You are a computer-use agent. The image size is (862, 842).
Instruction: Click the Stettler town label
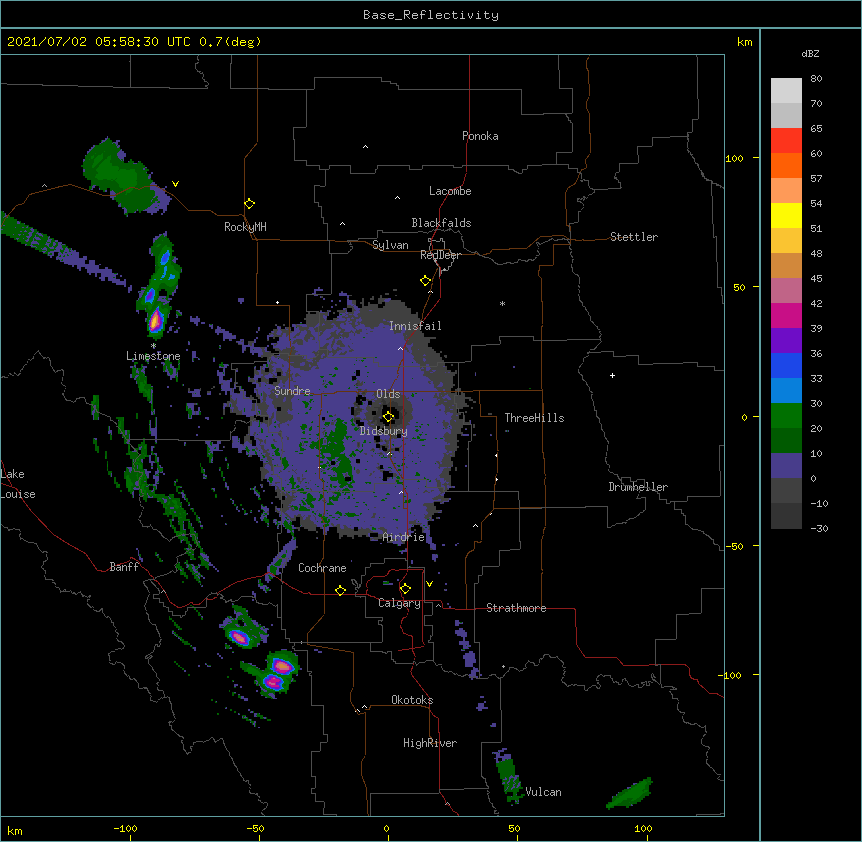point(634,237)
